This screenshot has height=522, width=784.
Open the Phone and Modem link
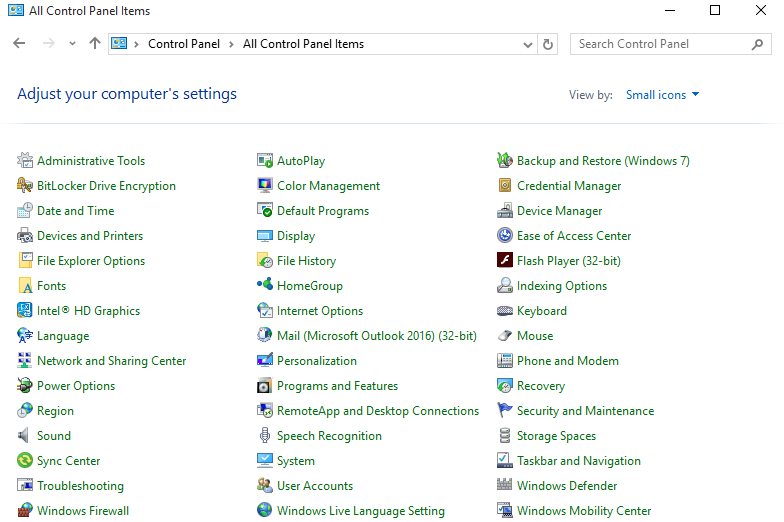click(x=568, y=361)
